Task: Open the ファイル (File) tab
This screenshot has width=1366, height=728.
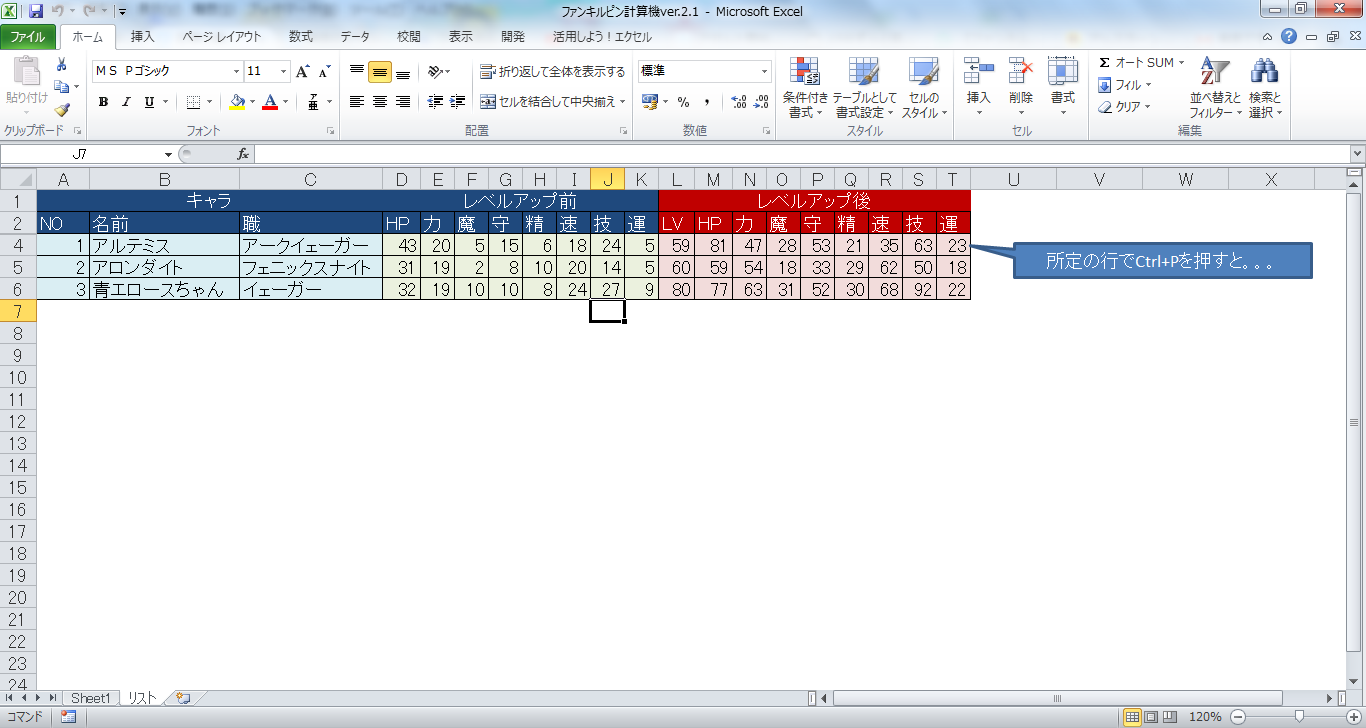Action: tap(27, 37)
